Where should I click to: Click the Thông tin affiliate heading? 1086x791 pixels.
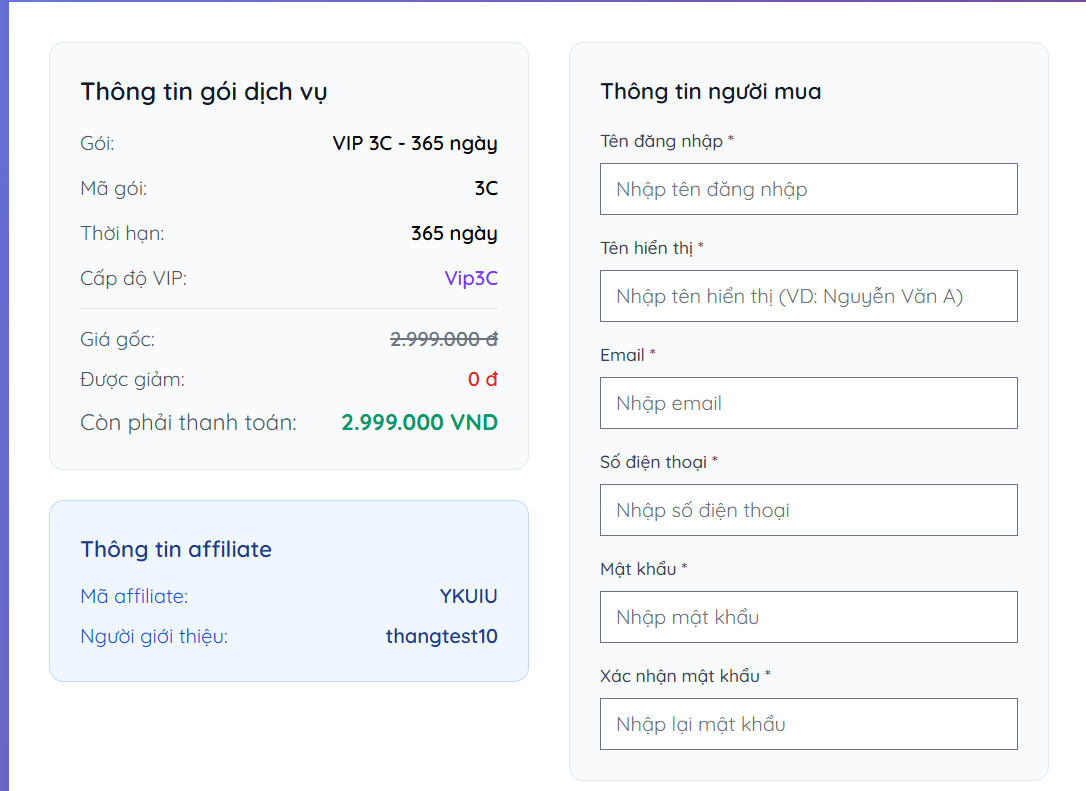(x=176, y=550)
